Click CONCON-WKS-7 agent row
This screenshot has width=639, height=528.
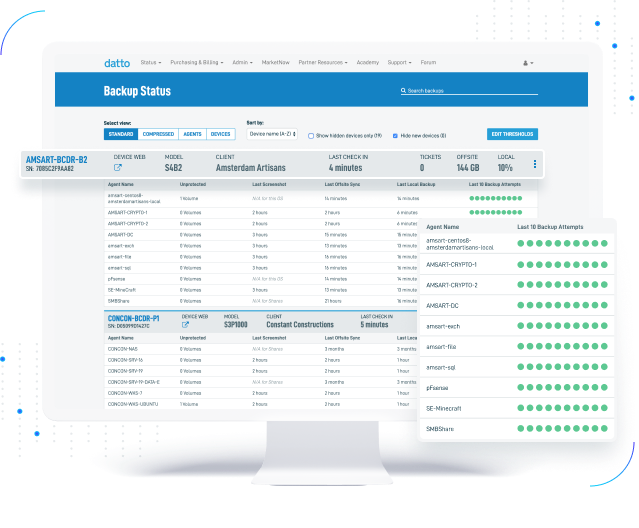261,393
